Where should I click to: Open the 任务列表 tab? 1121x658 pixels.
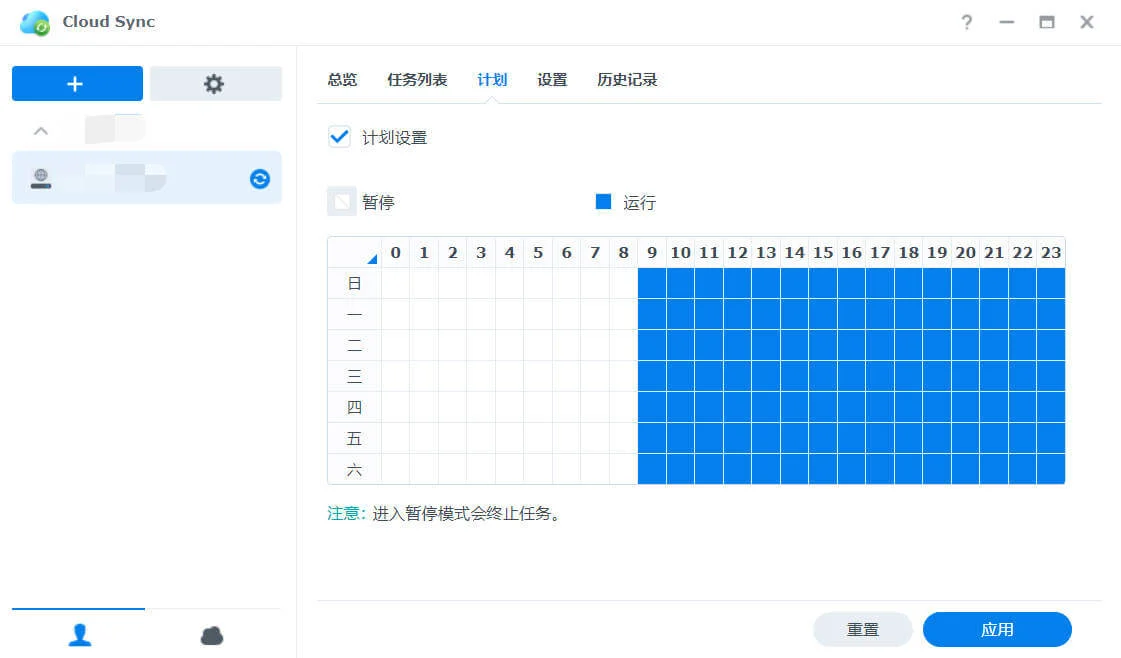coord(417,80)
